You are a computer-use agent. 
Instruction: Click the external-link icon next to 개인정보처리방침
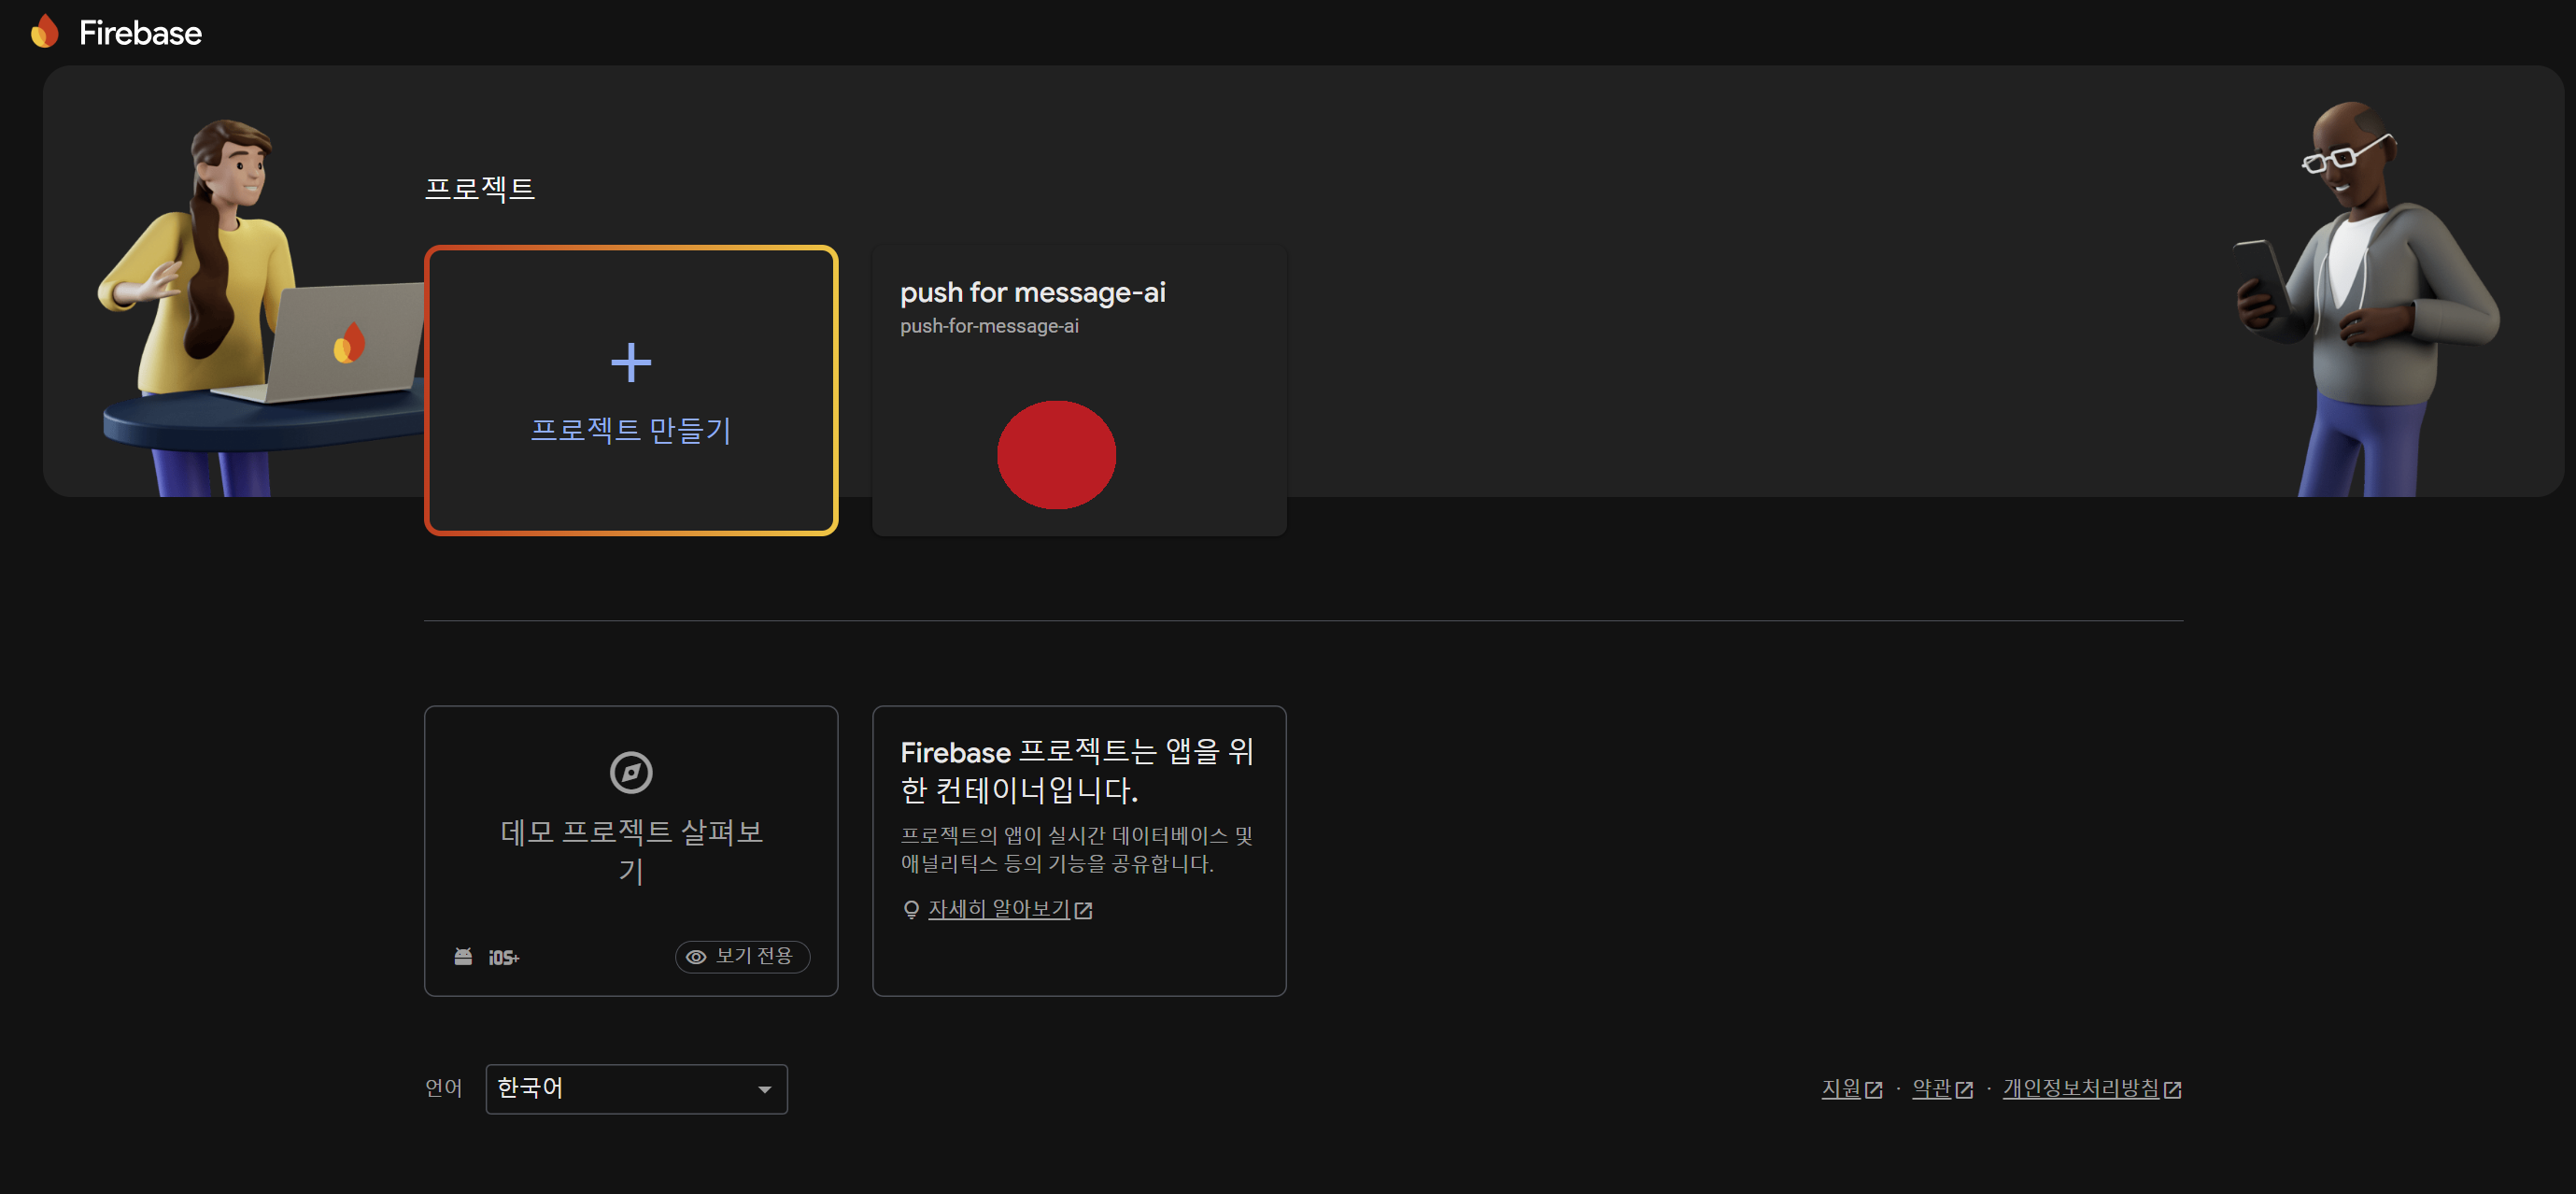pos(2172,1090)
